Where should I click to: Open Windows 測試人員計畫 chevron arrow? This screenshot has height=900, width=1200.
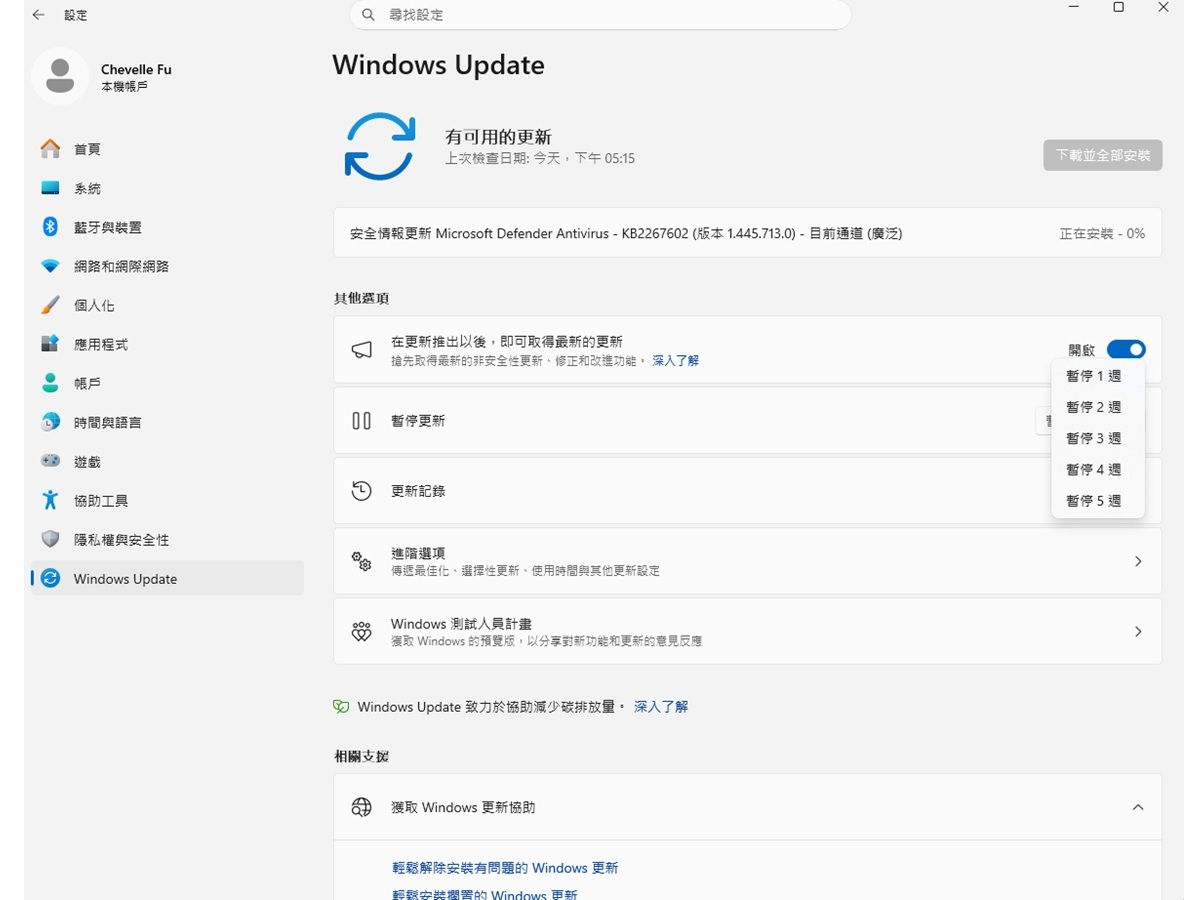(x=1138, y=632)
